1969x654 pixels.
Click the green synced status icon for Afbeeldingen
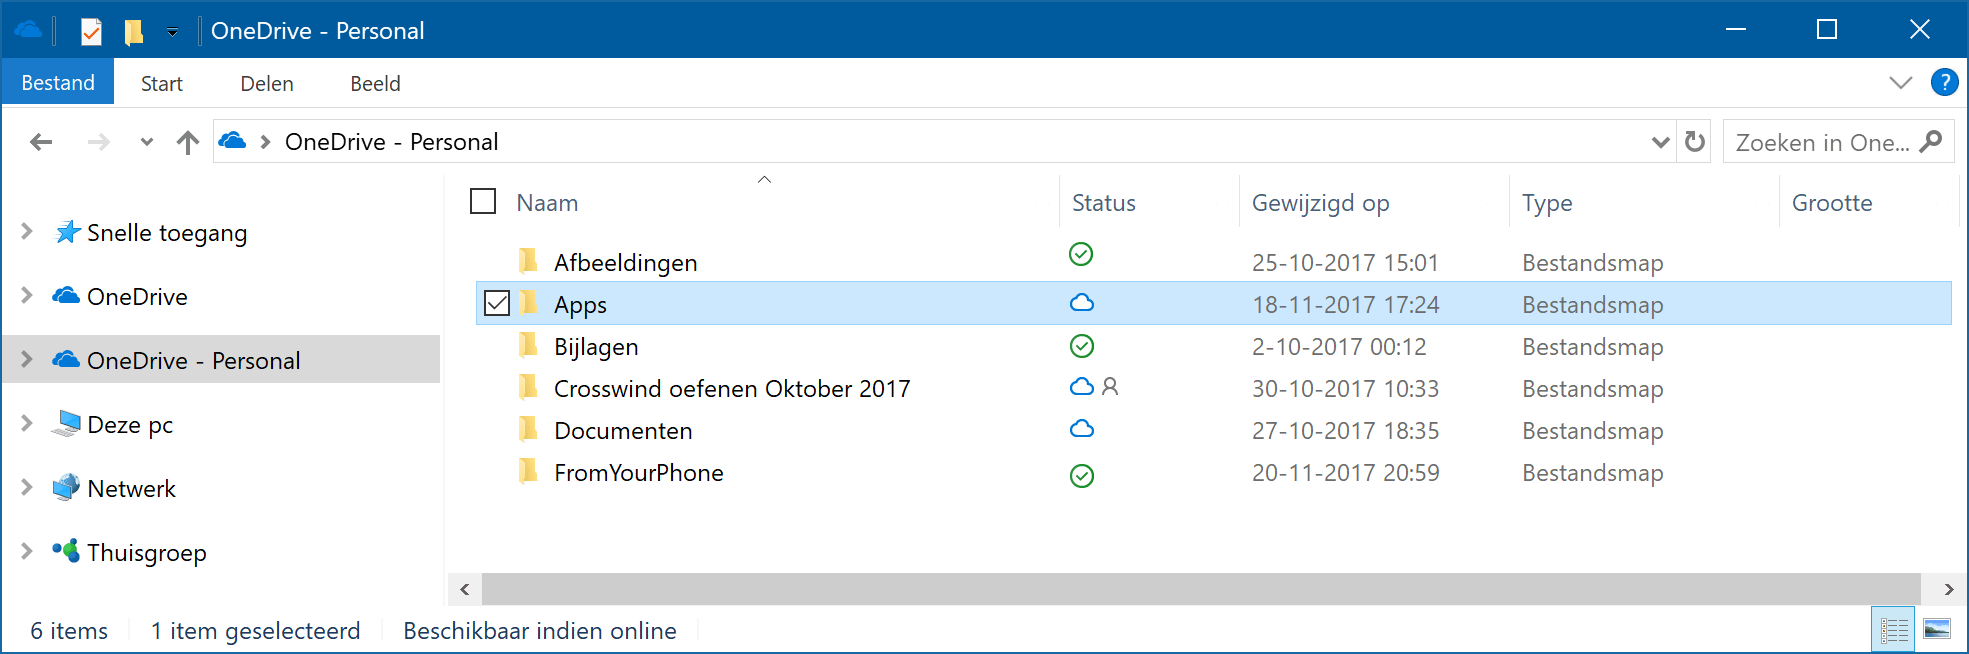click(x=1081, y=254)
